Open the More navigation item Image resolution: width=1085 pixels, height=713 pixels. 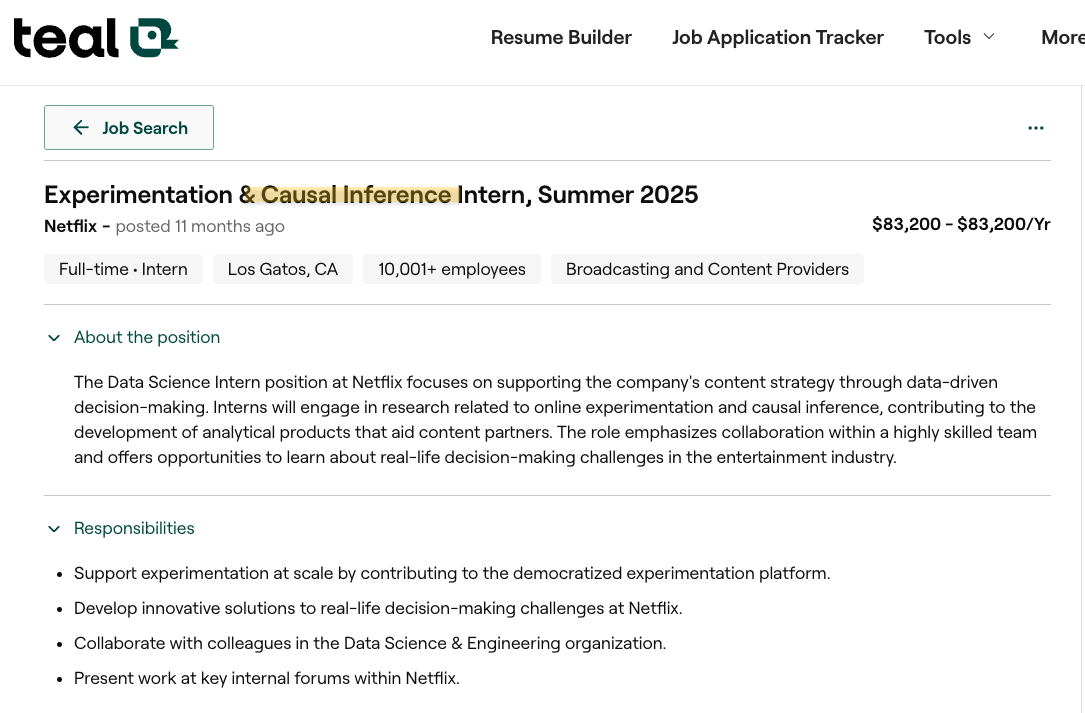tap(1061, 38)
